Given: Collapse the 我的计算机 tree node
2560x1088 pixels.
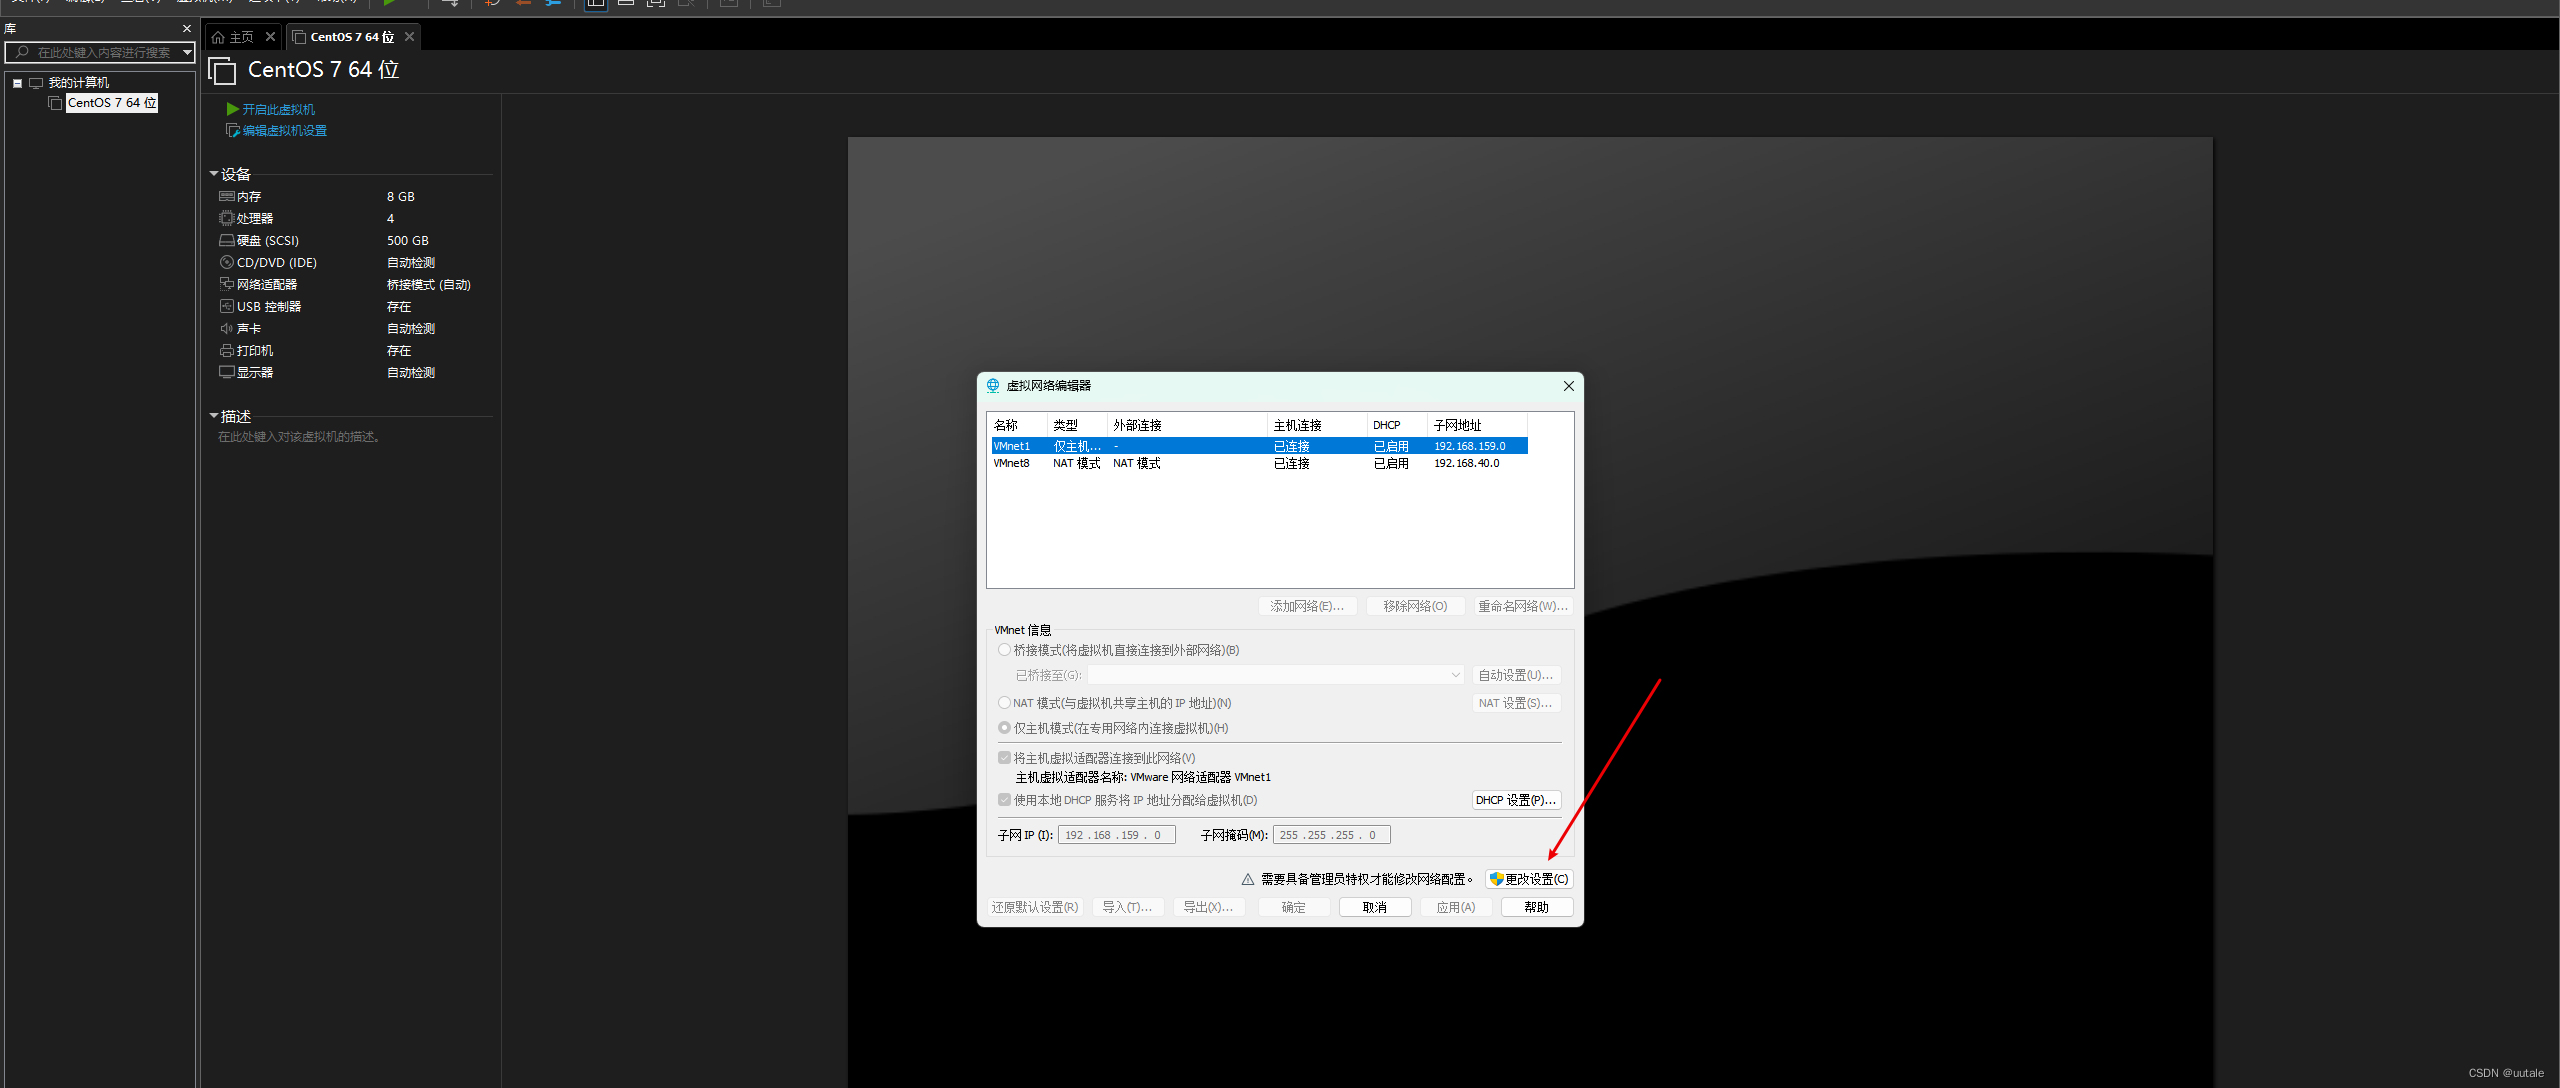Looking at the screenshot, I should tap(17, 83).
